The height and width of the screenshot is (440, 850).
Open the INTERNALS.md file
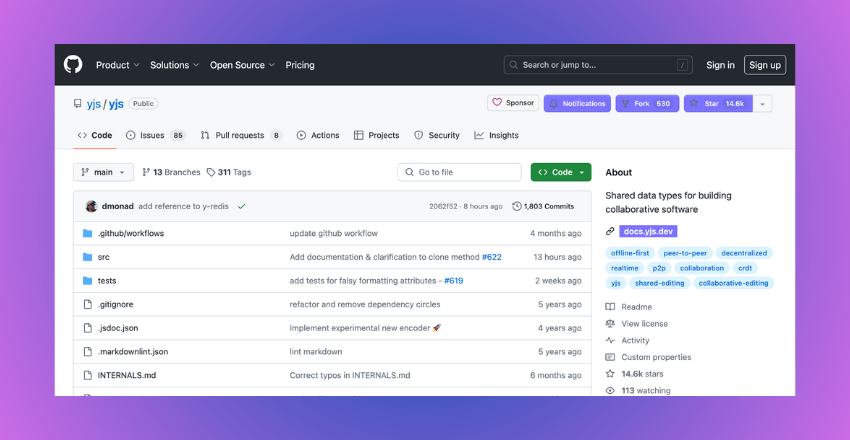click(127, 376)
